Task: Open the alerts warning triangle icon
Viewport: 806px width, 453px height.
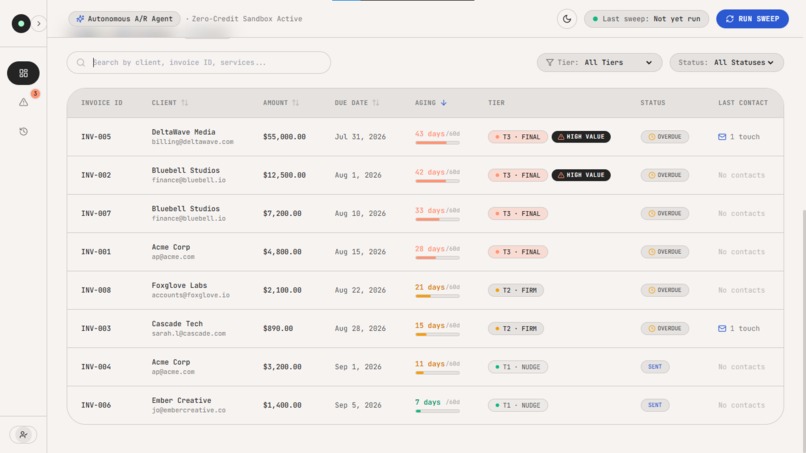Action: [23, 102]
